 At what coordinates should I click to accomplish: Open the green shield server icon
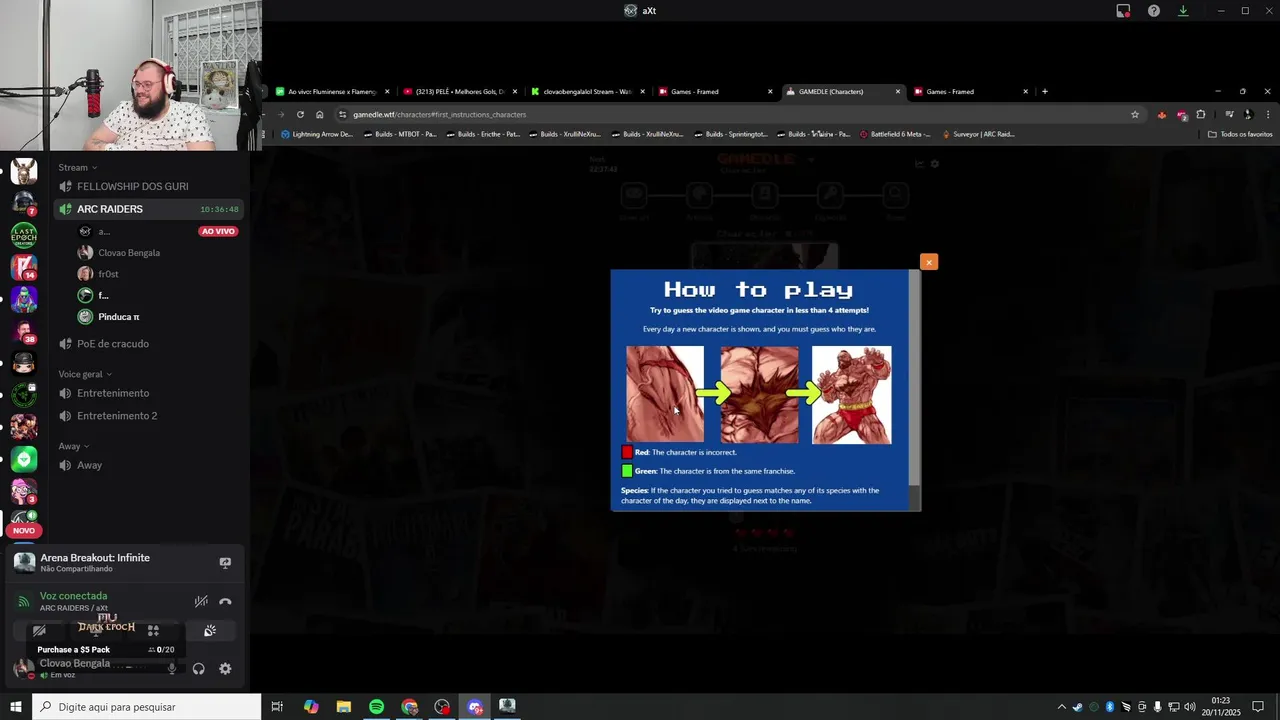point(24,459)
